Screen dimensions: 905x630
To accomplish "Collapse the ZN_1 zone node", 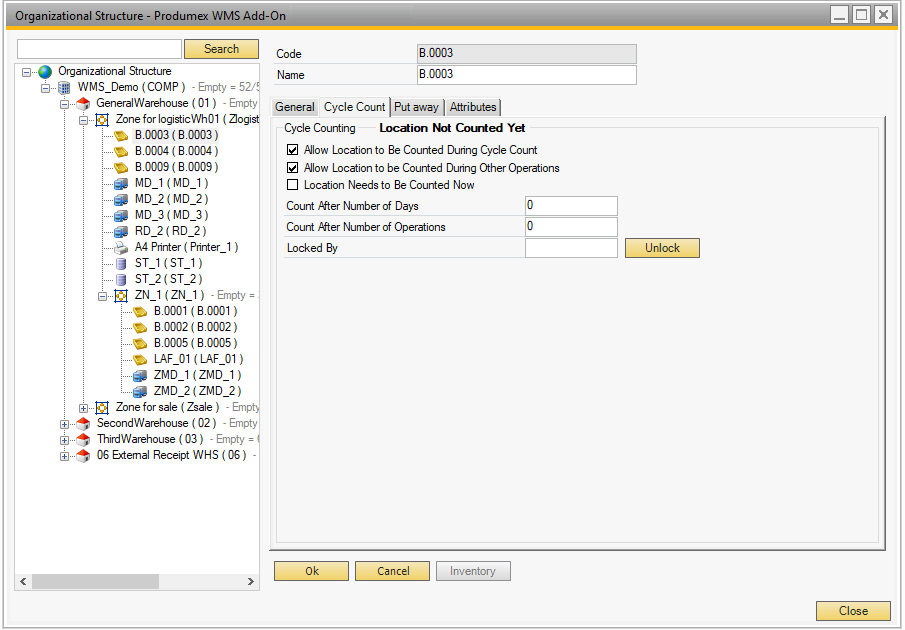I will (103, 295).
